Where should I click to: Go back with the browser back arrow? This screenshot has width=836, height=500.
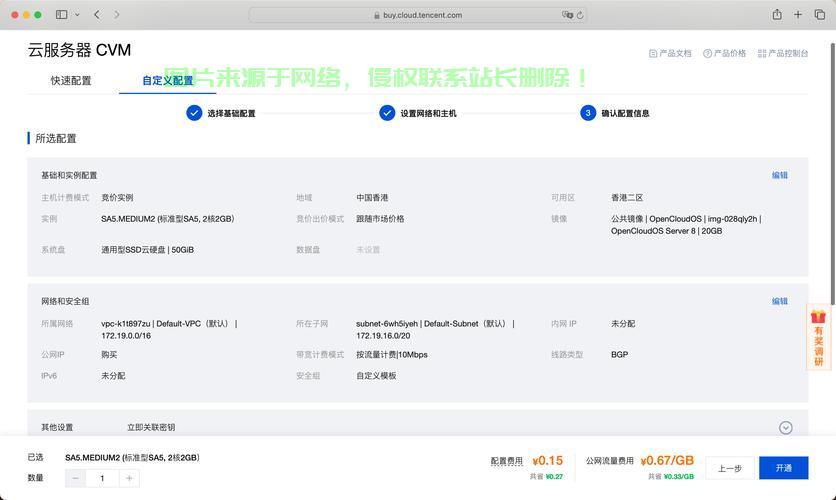tap(97, 15)
